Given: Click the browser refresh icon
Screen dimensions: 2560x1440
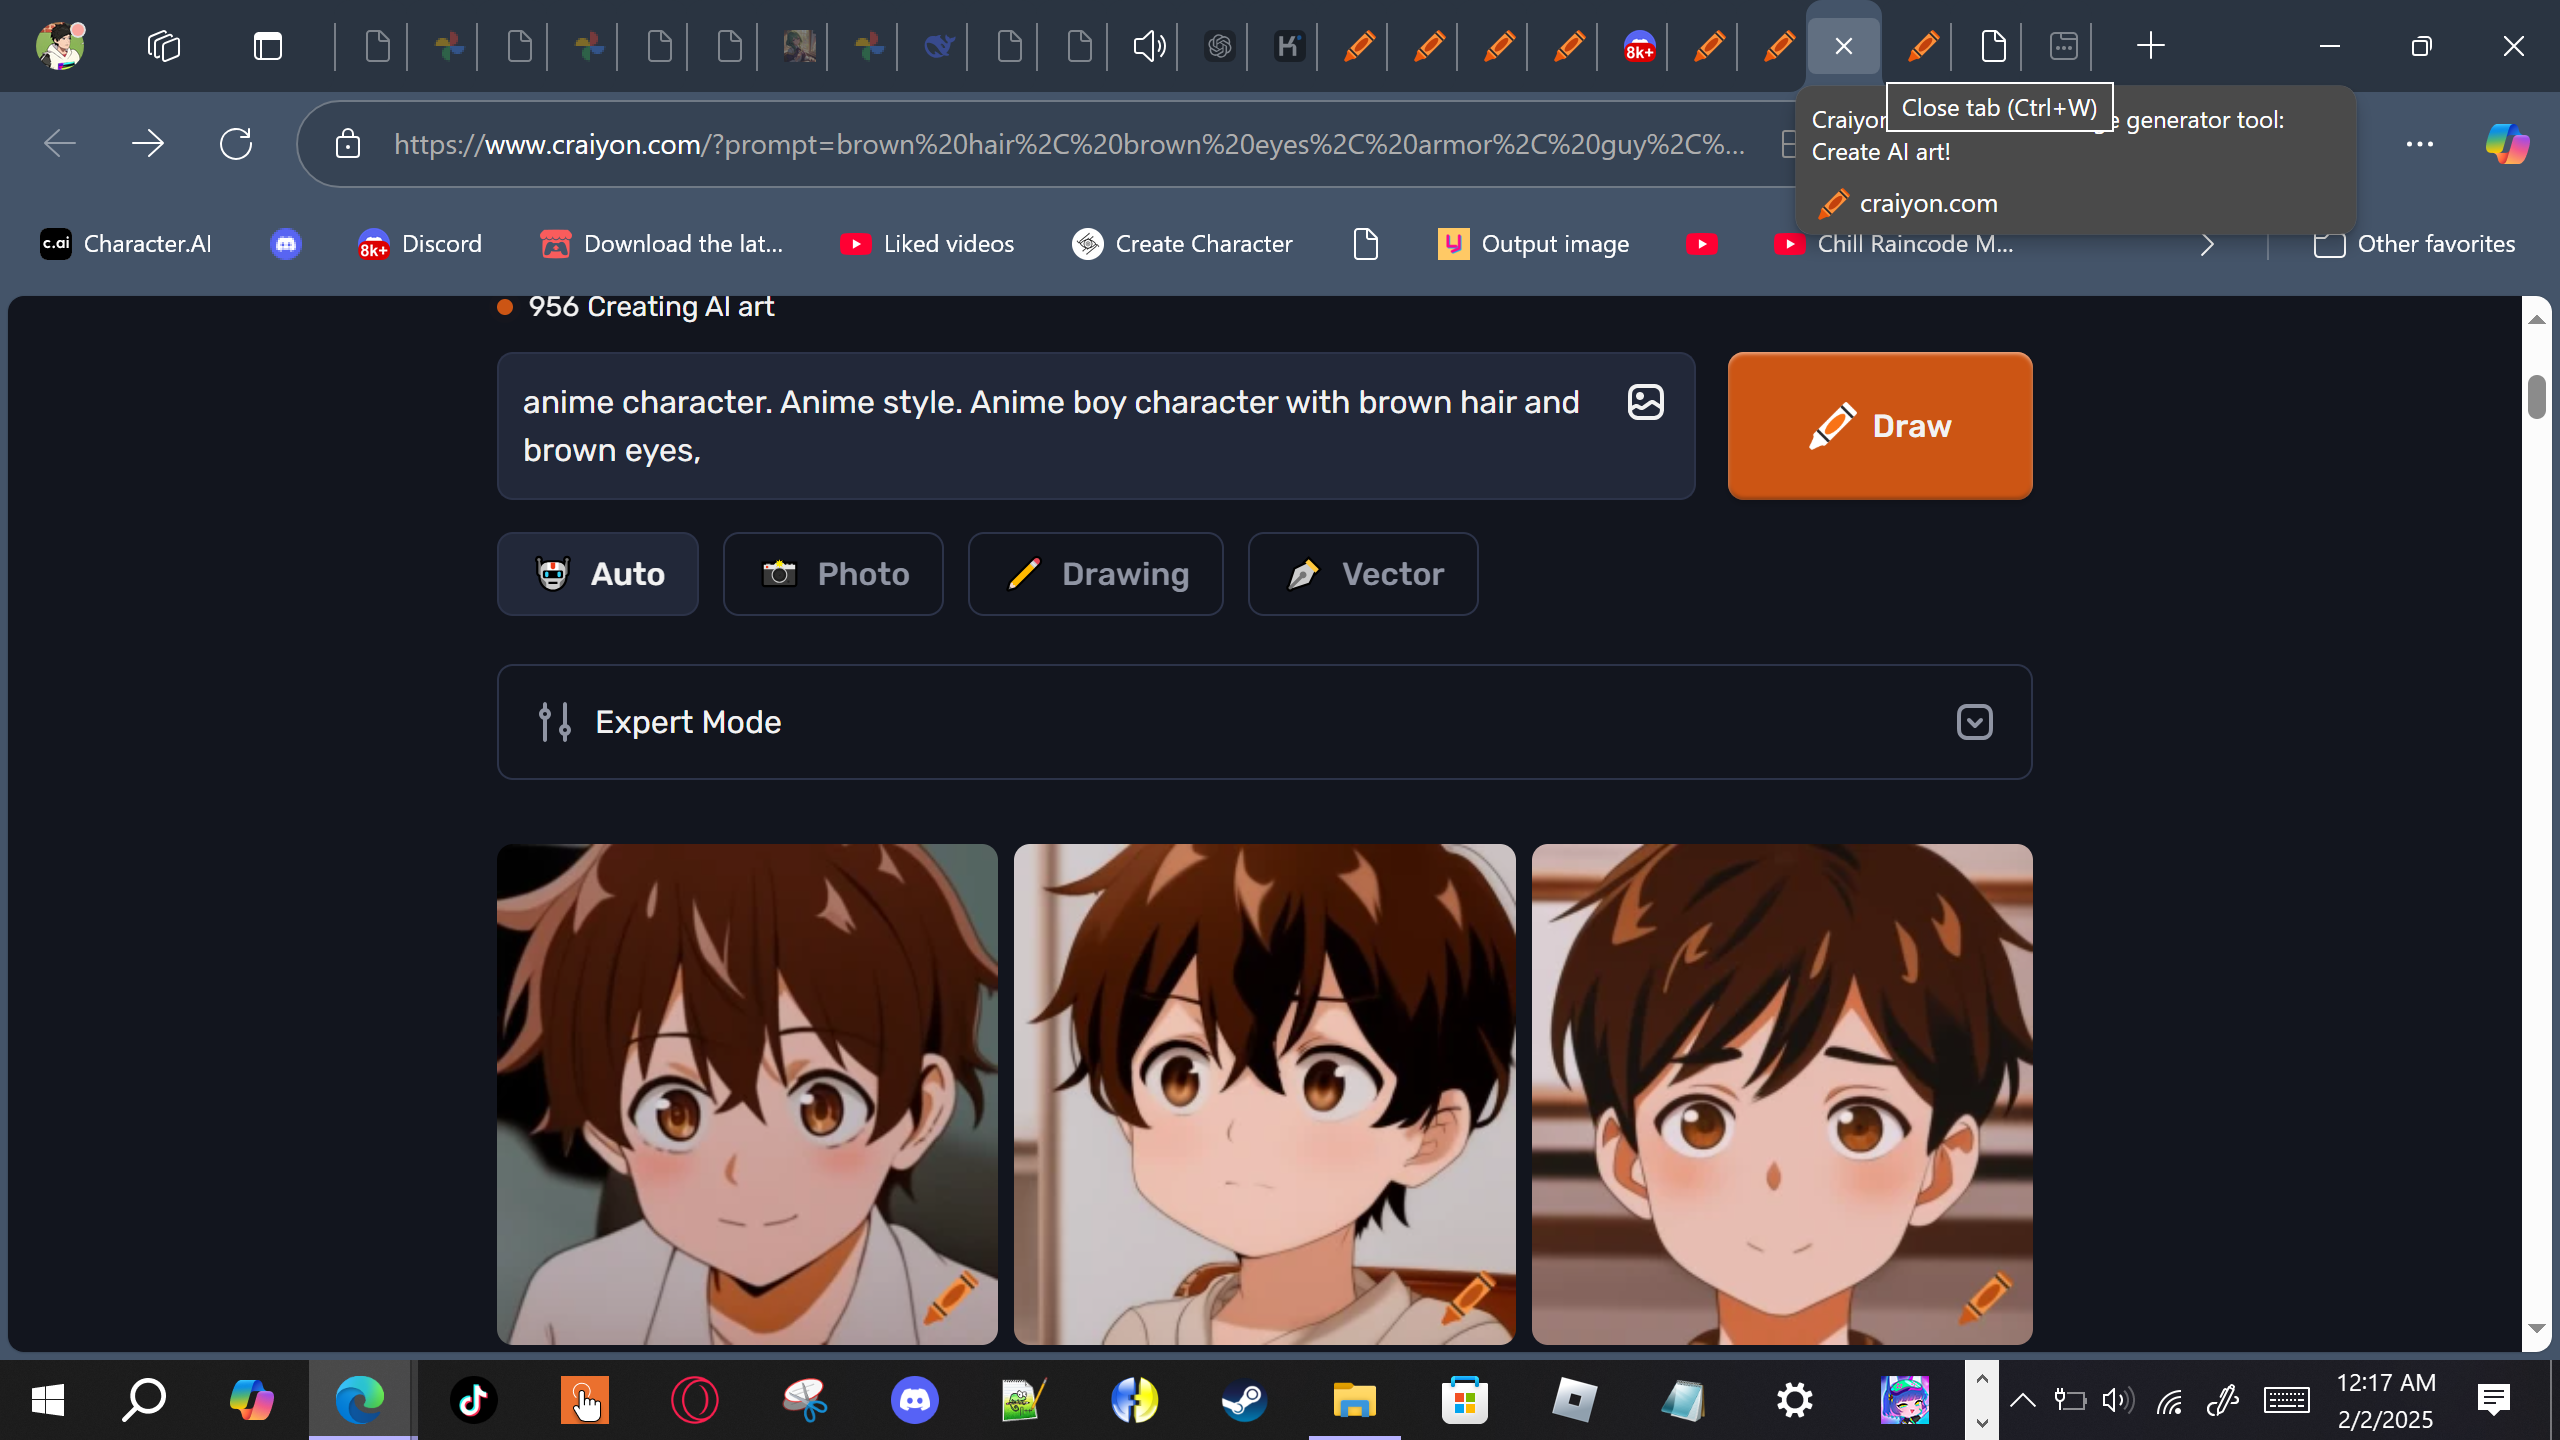Looking at the screenshot, I should 236,144.
